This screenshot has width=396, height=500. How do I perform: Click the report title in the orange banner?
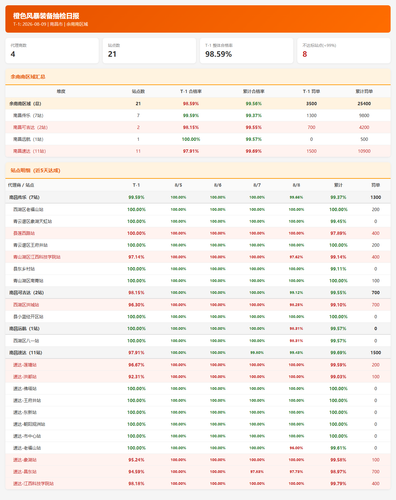coord(46,16)
